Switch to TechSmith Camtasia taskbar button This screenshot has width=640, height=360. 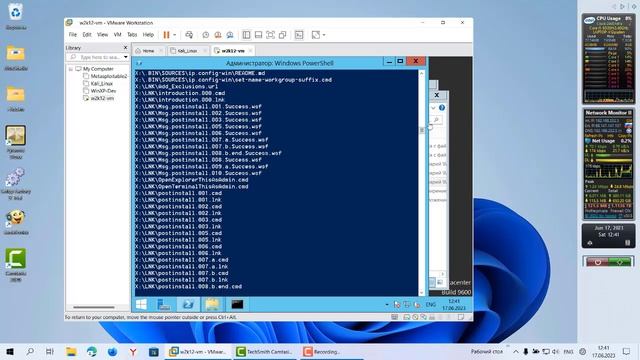[x=264, y=351]
